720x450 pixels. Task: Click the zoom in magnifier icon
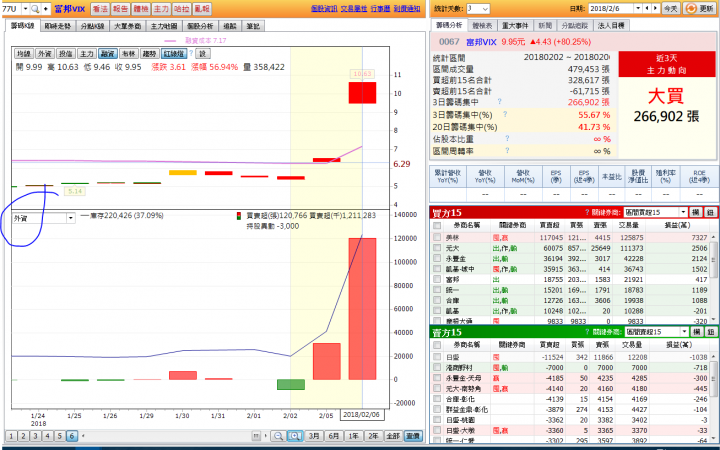click(x=295, y=436)
